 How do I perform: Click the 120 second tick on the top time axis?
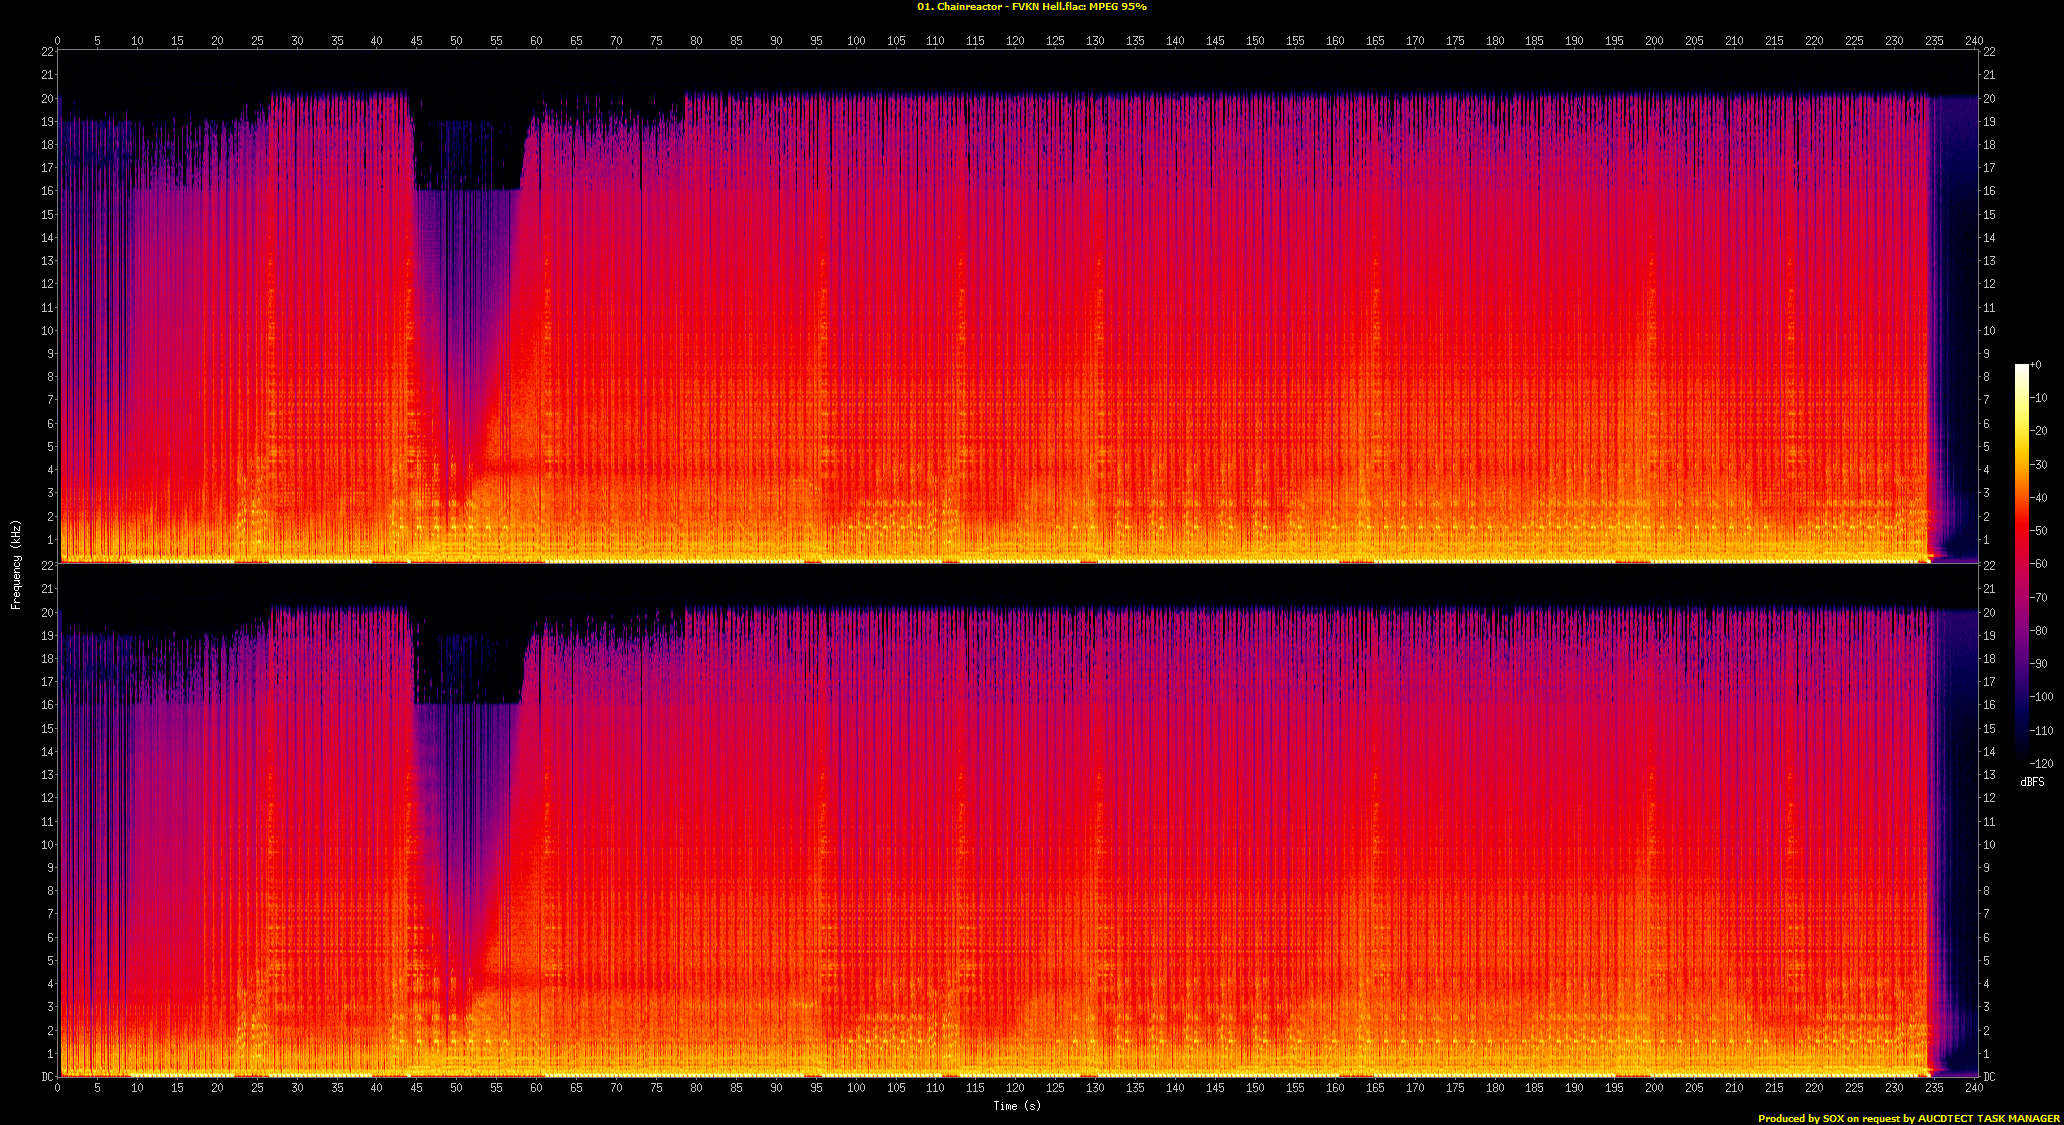[1015, 41]
